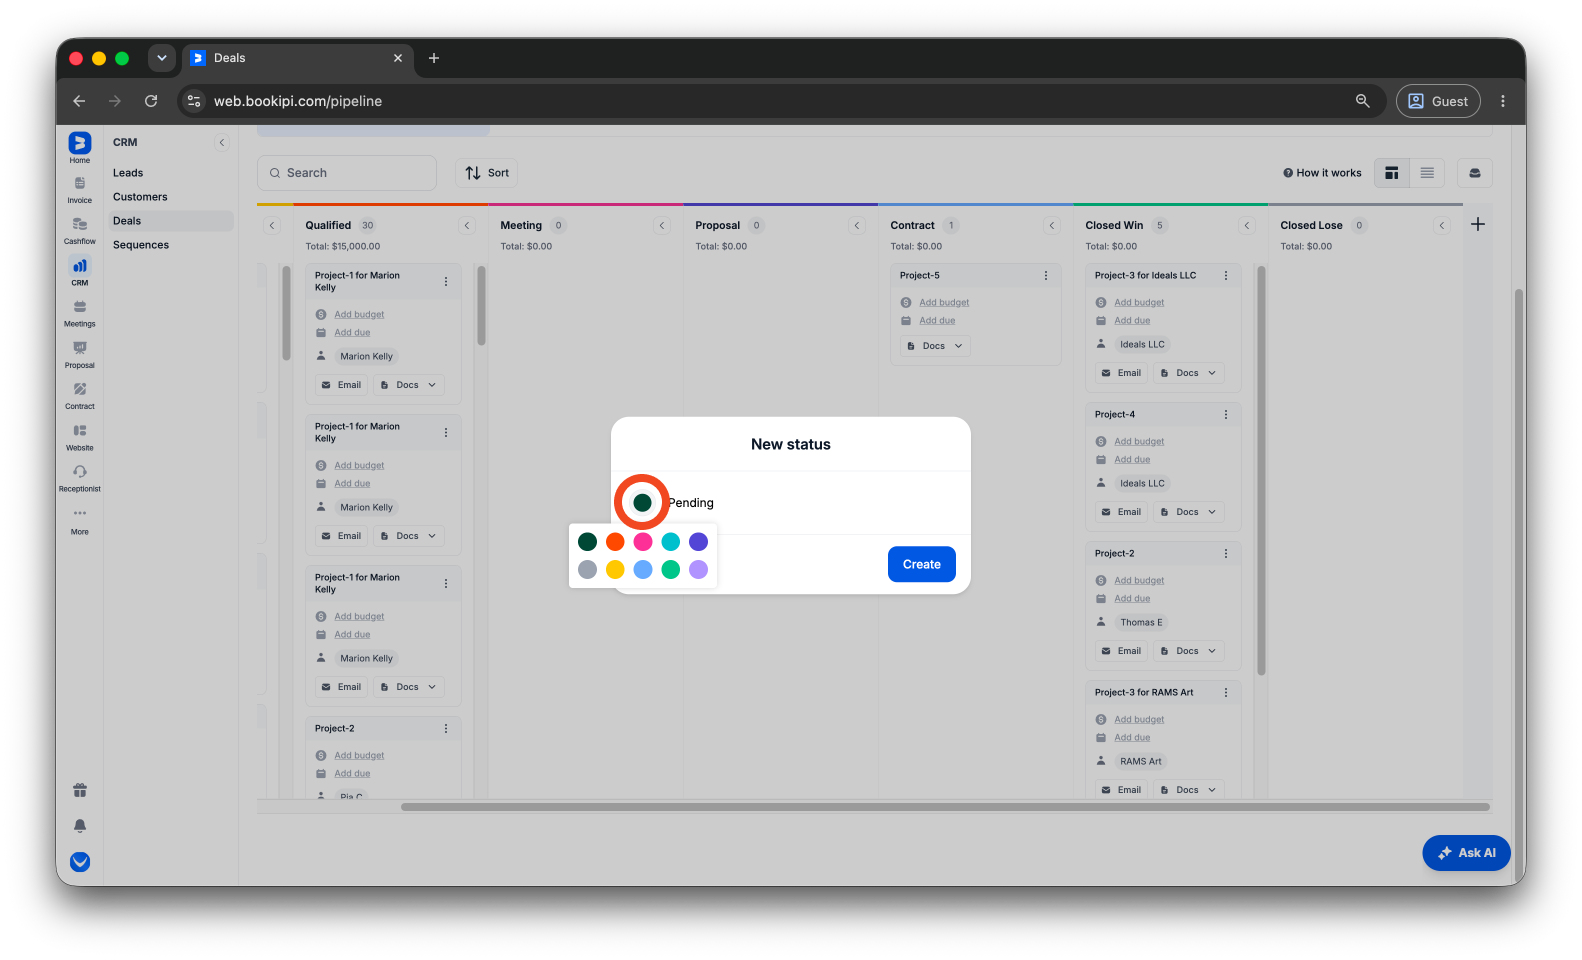Click the archive icon beside view toggles
The height and width of the screenshot is (960, 1582).
tap(1474, 173)
